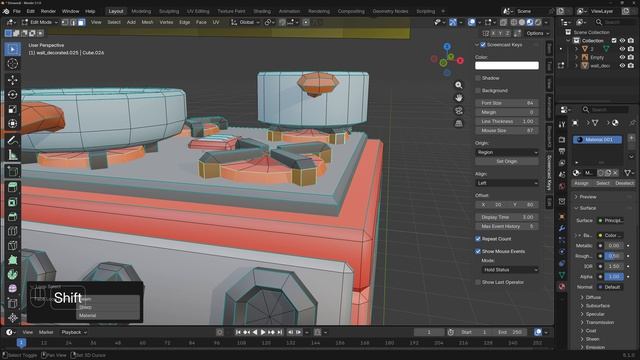
Task: Click the material Assign button
Action: coord(581,183)
